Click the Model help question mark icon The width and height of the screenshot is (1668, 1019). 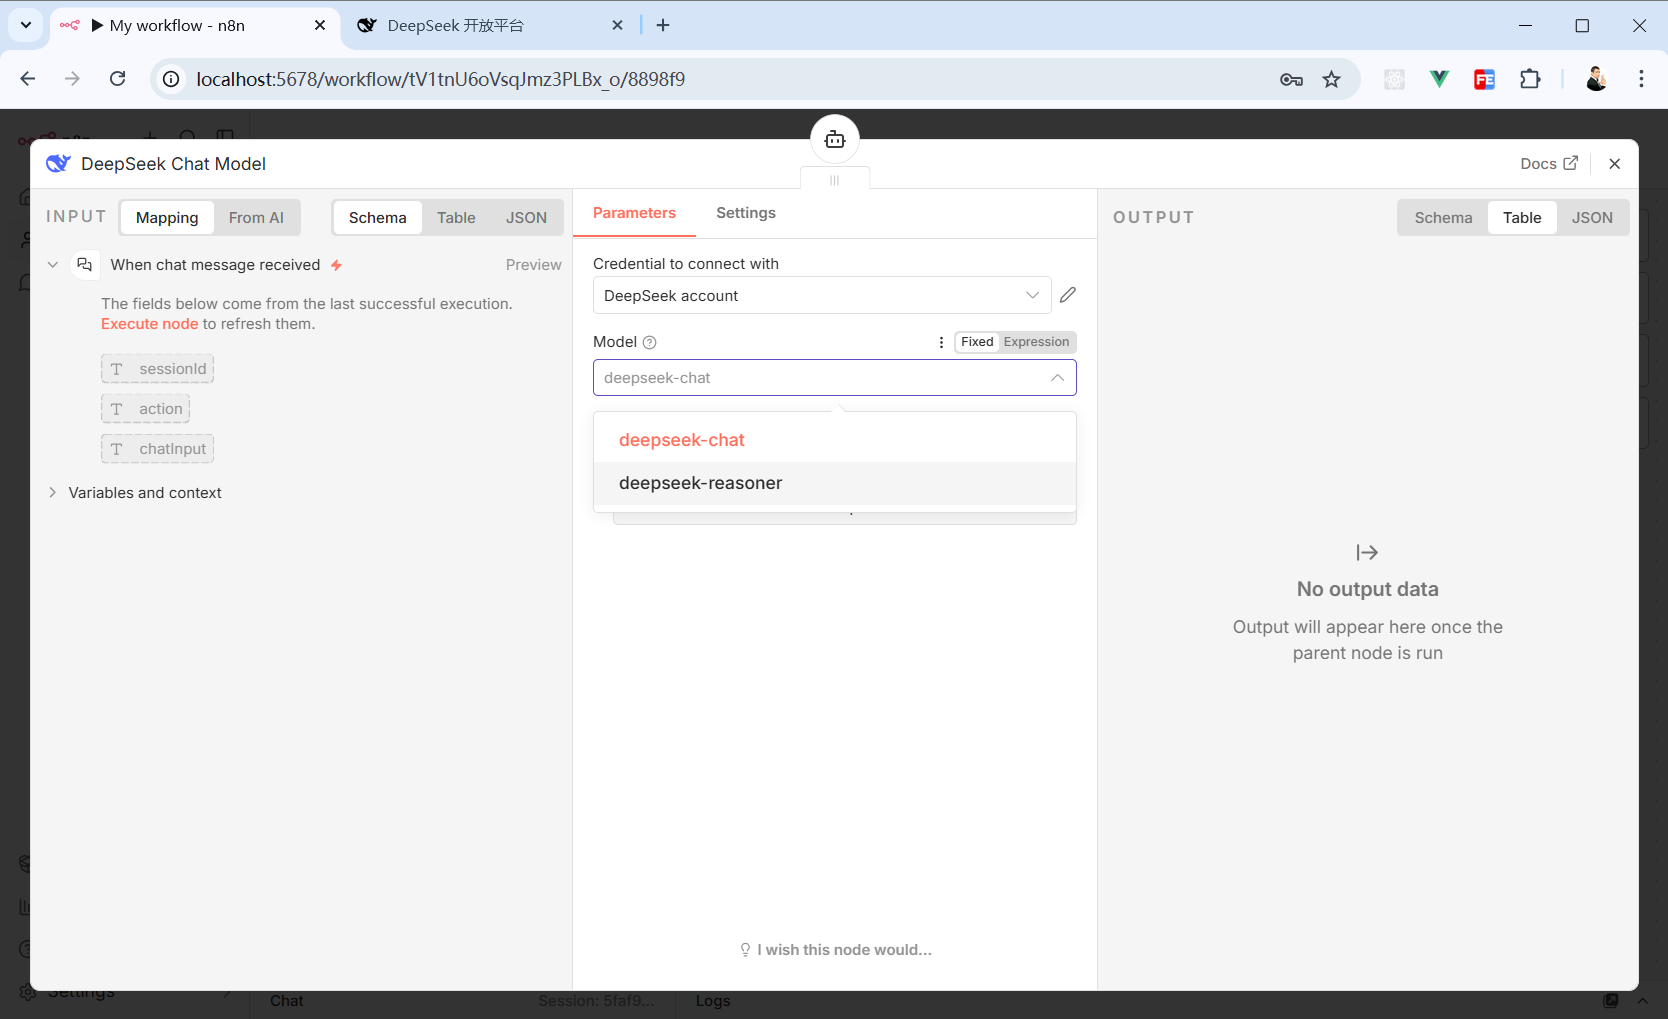click(650, 342)
